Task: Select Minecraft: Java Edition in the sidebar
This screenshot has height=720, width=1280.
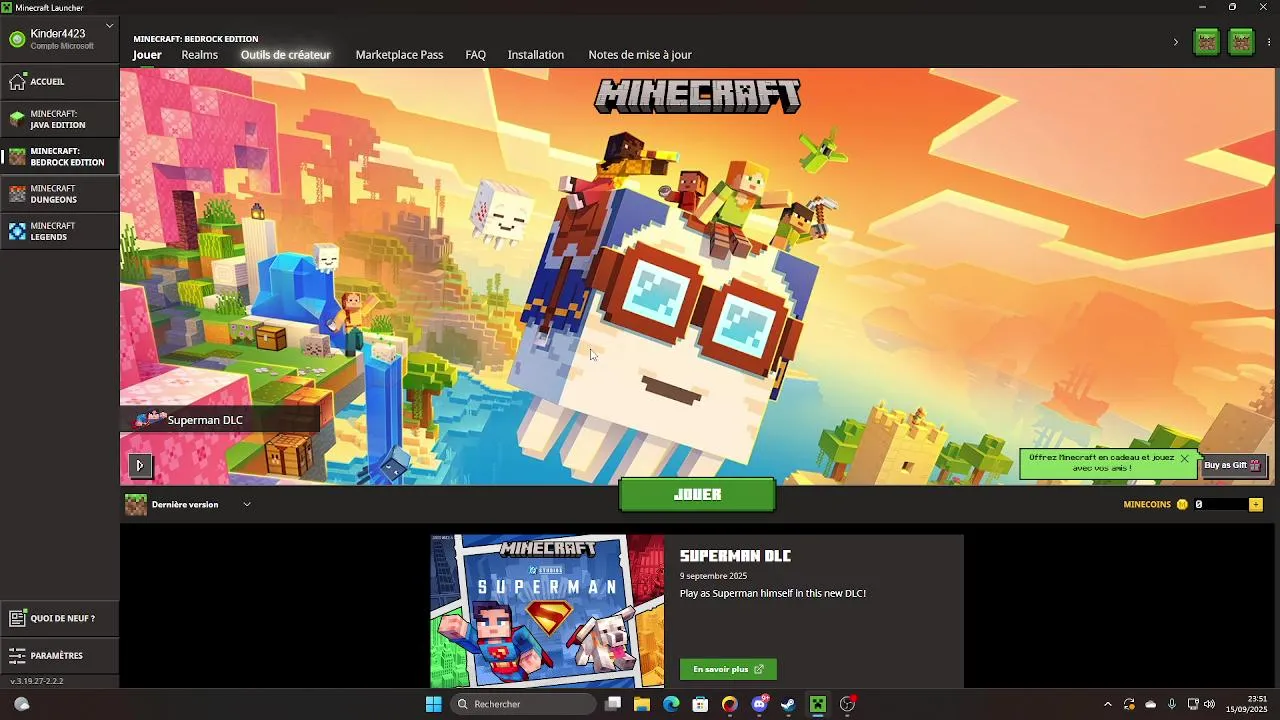Action: click(x=59, y=120)
